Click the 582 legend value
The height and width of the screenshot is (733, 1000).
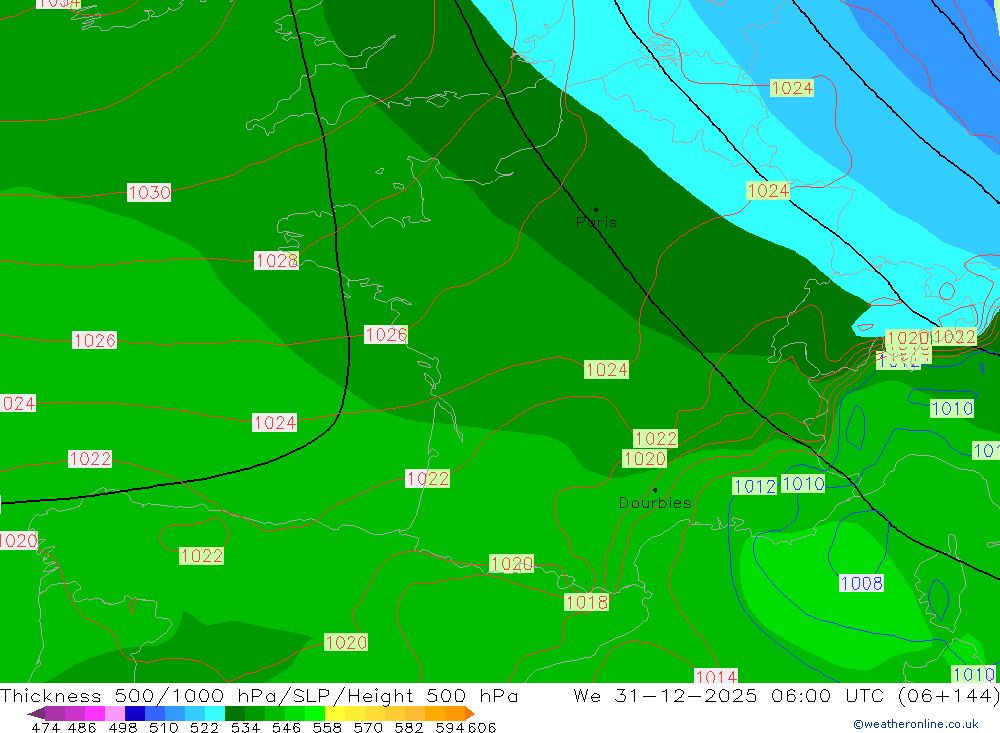click(x=409, y=727)
